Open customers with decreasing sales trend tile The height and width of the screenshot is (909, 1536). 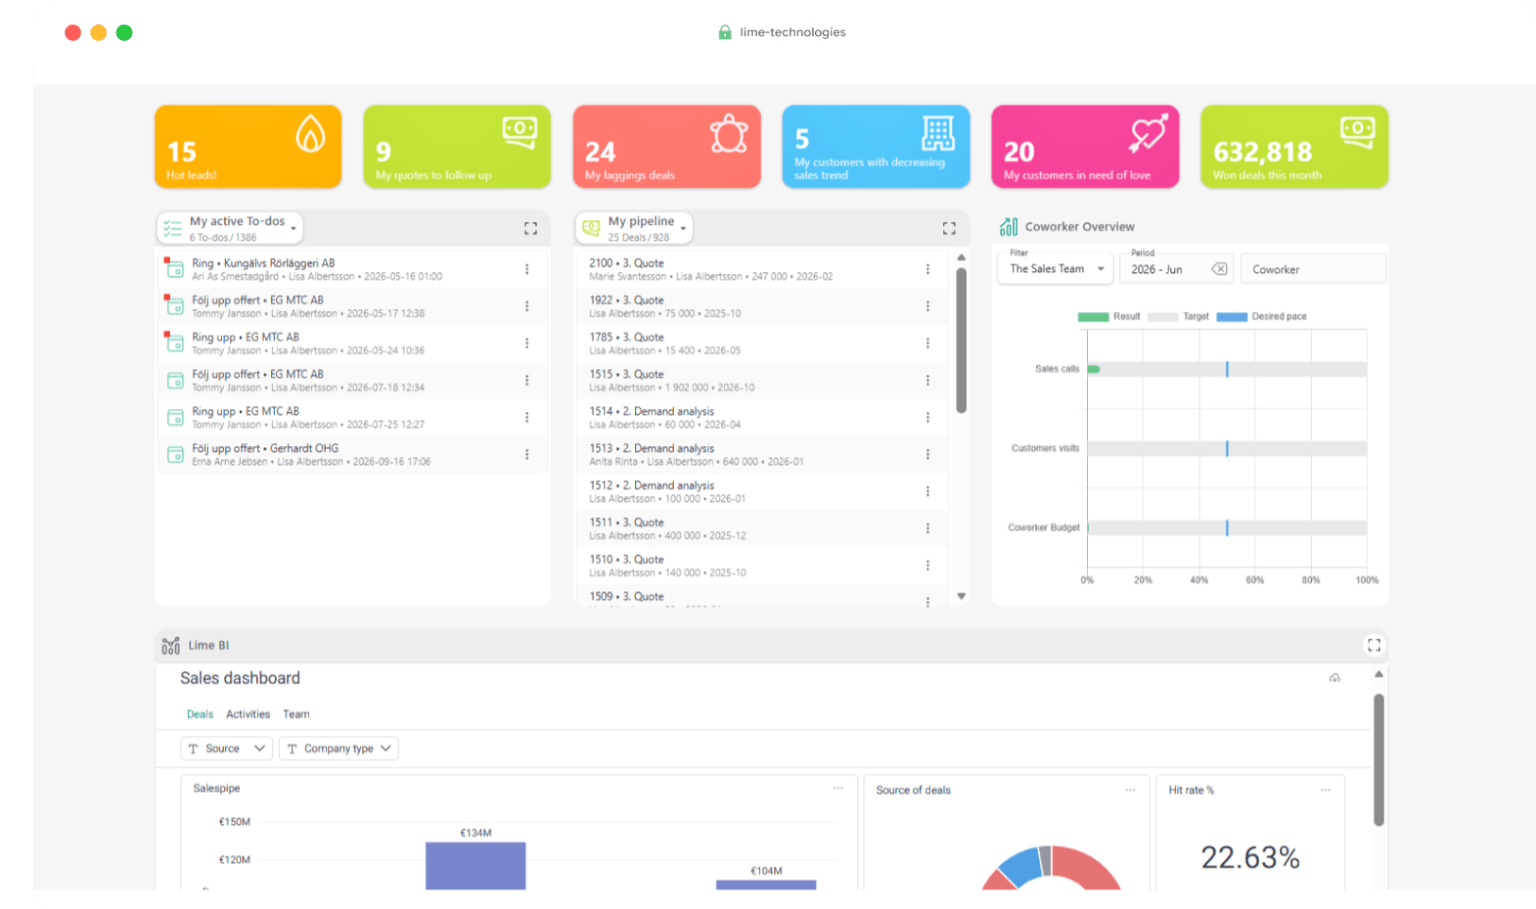coord(876,146)
